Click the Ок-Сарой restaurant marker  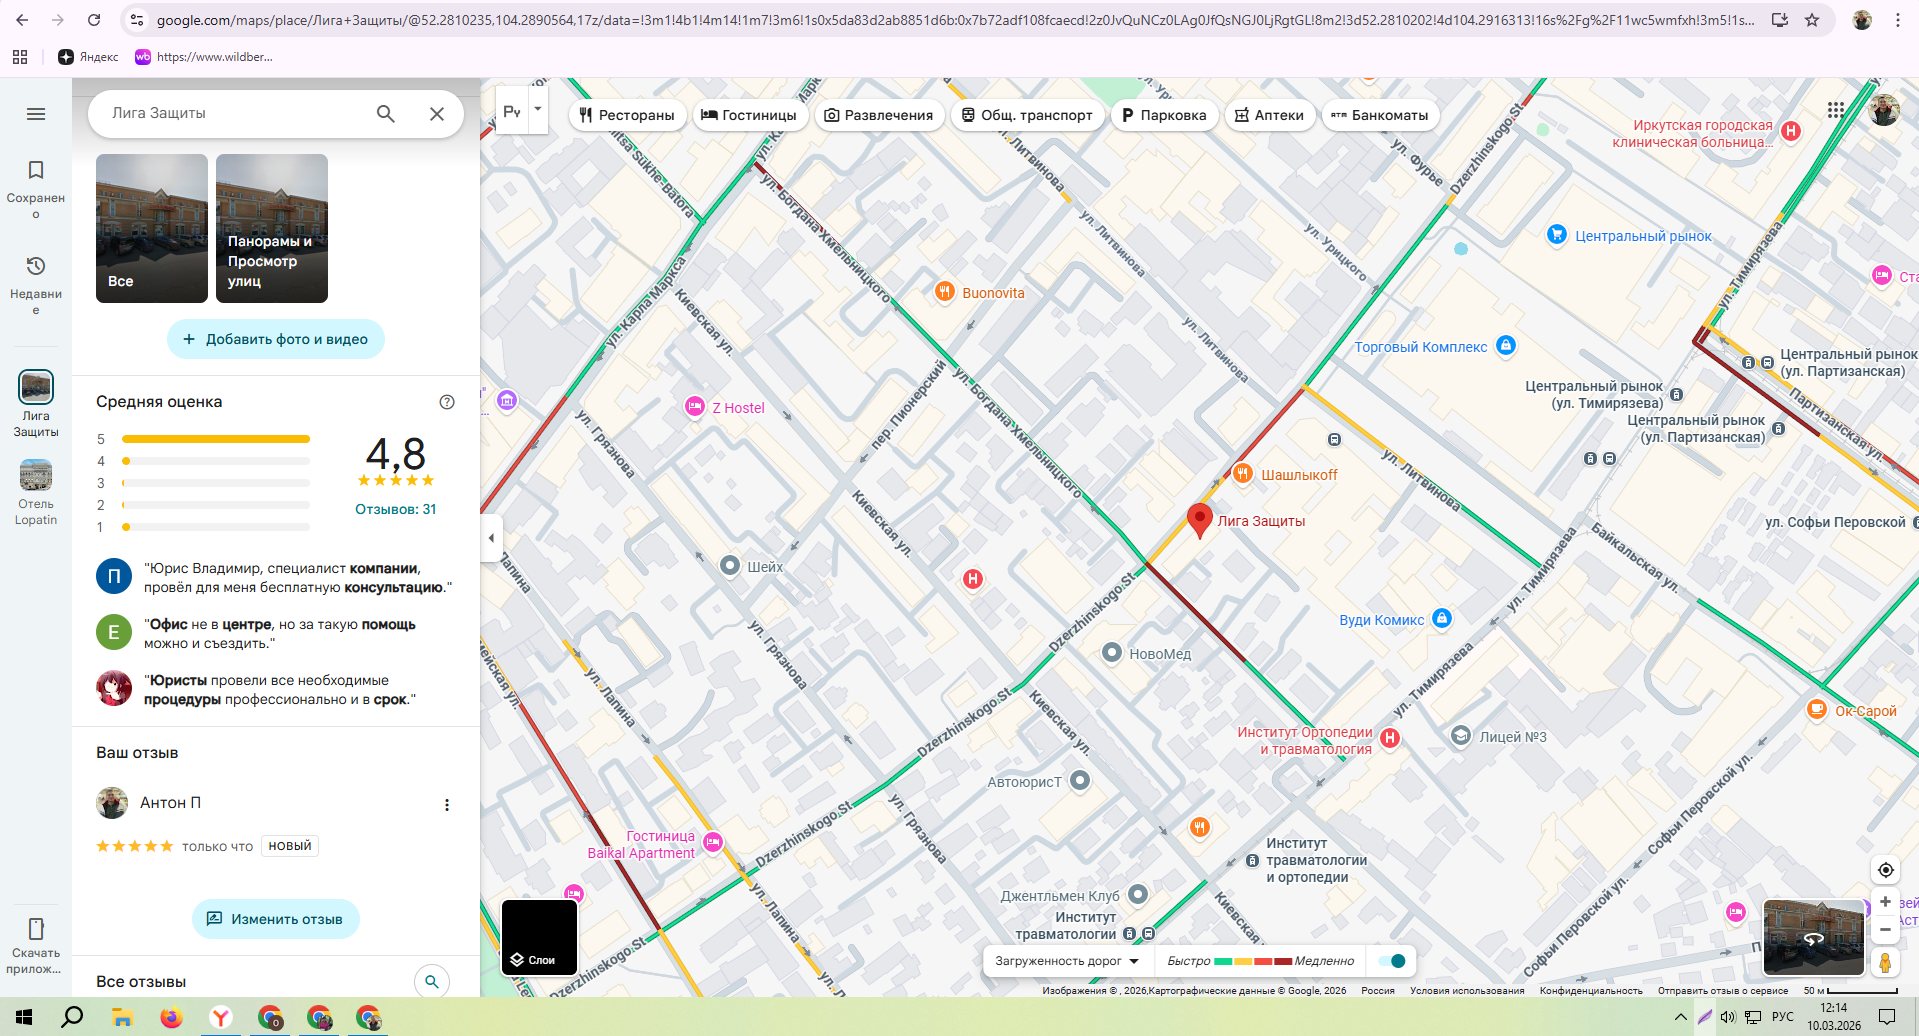point(1817,710)
